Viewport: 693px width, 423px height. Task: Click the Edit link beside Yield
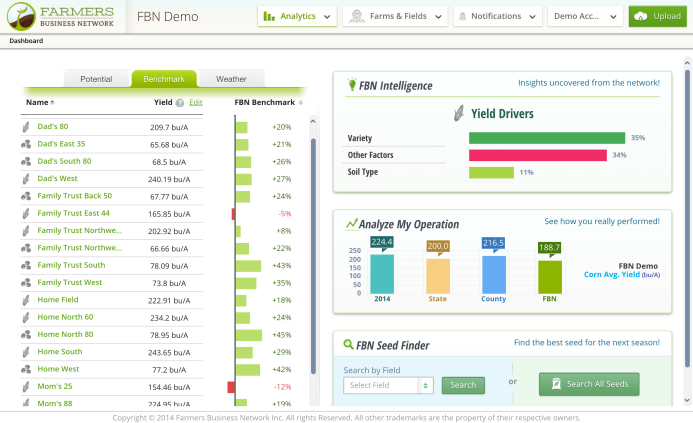[x=196, y=102]
